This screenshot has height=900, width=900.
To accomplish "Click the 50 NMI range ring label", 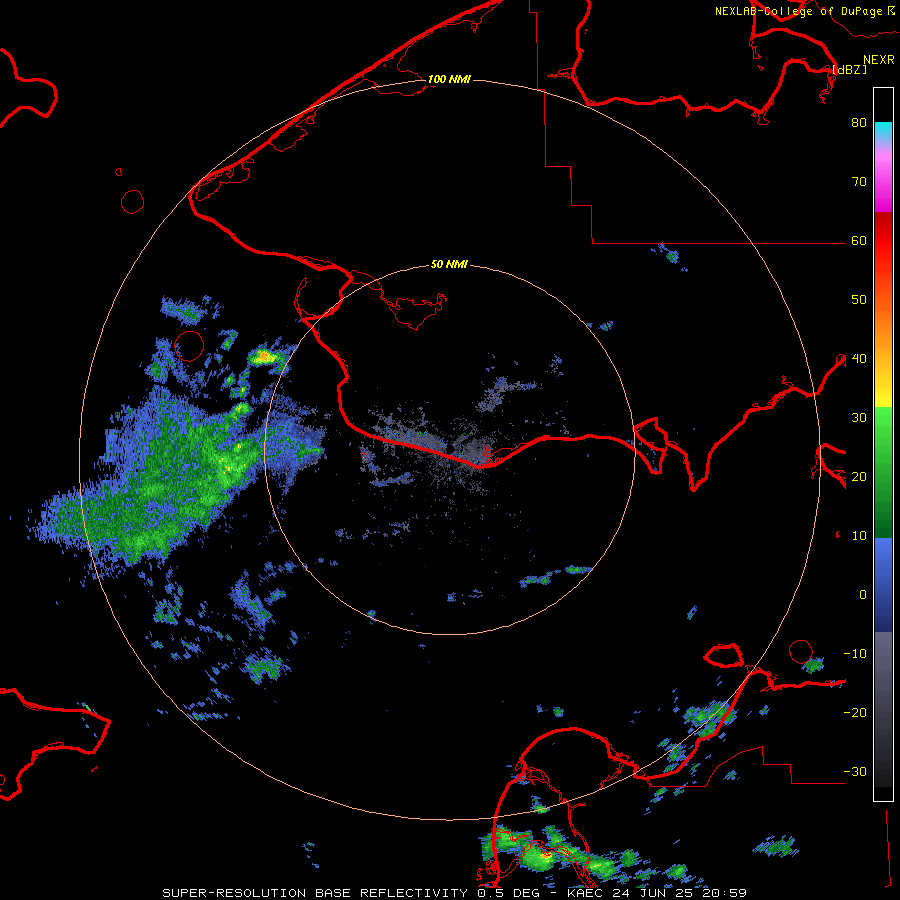I will click(x=449, y=265).
